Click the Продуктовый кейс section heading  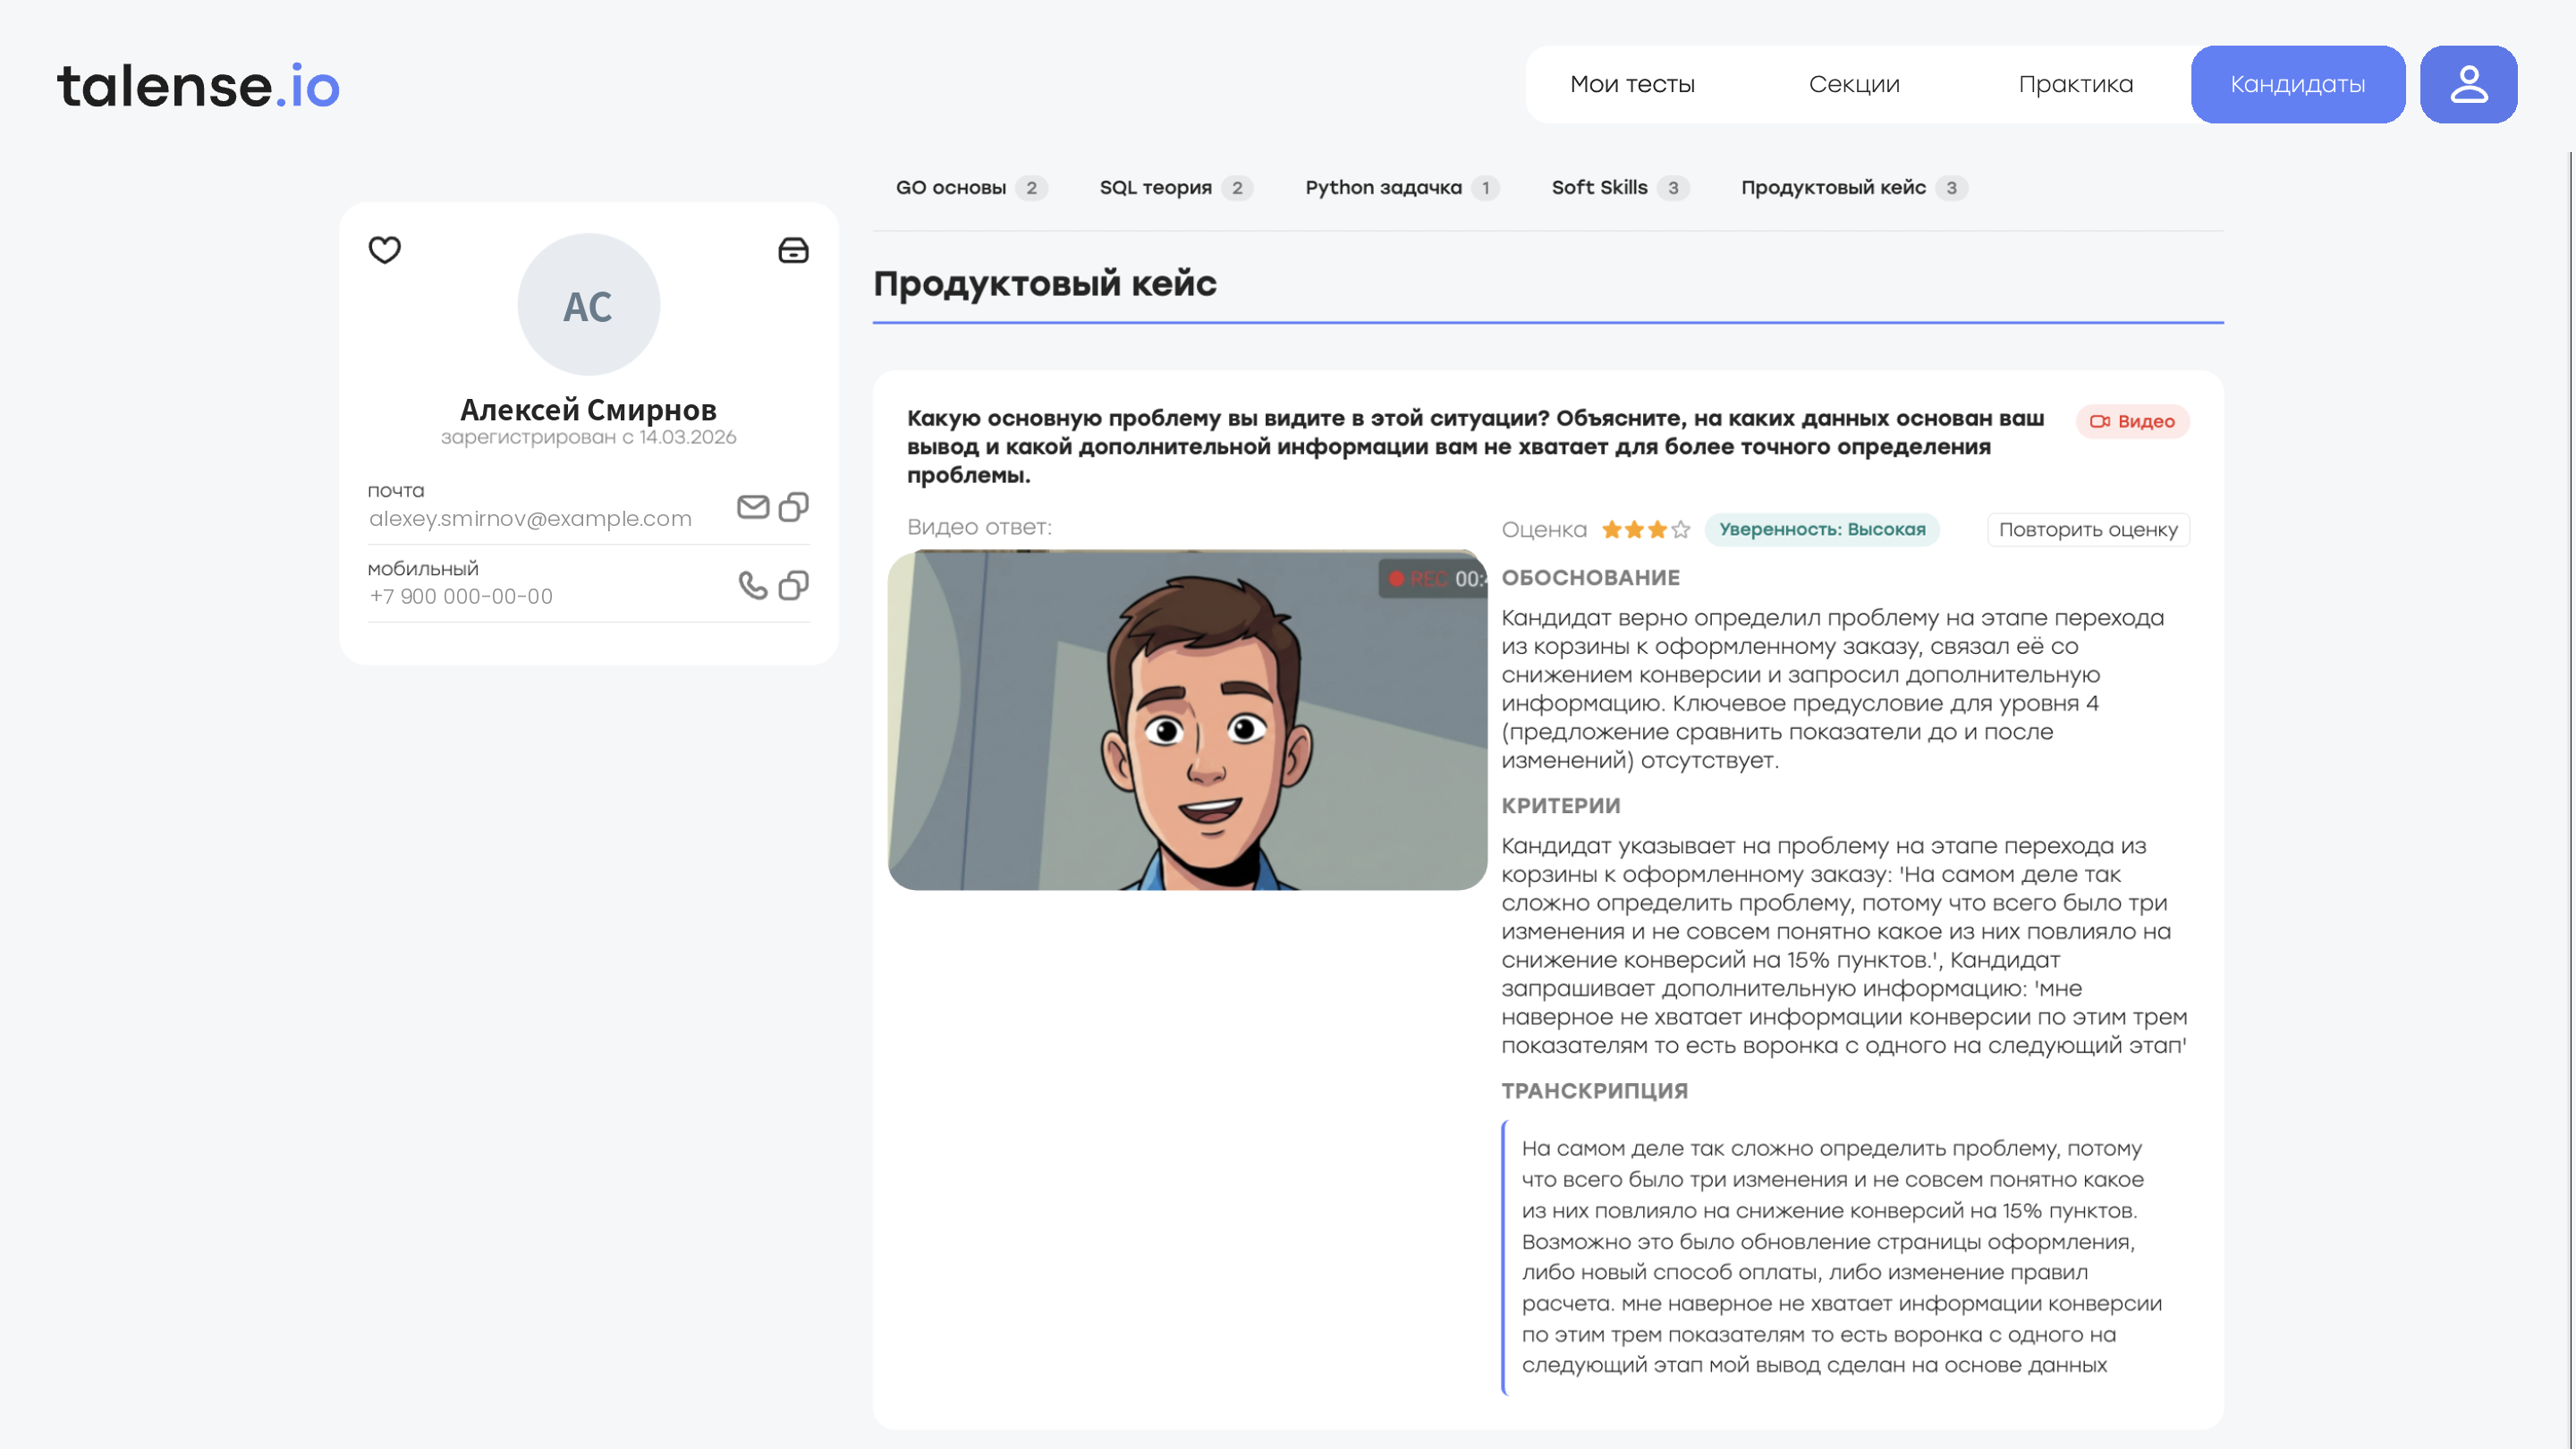click(1044, 284)
